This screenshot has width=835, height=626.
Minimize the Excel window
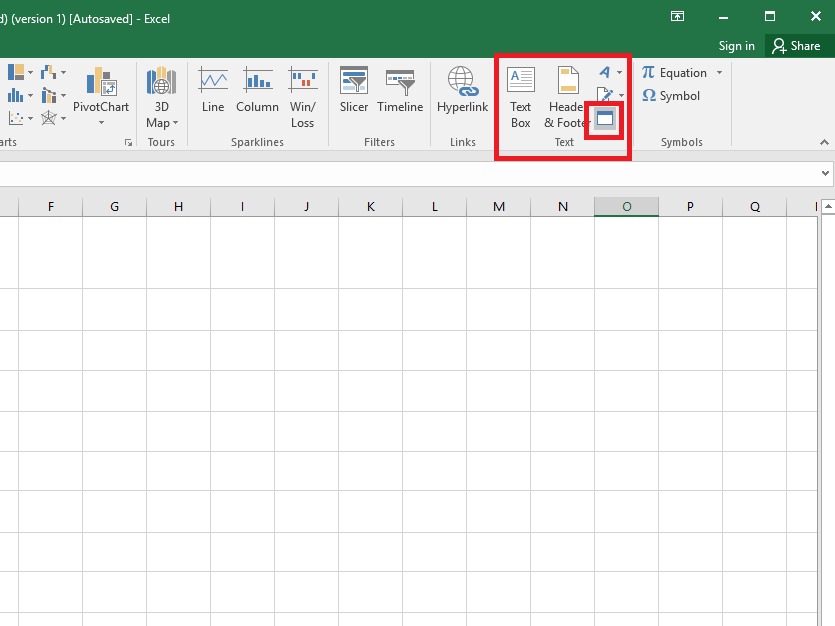(723, 17)
